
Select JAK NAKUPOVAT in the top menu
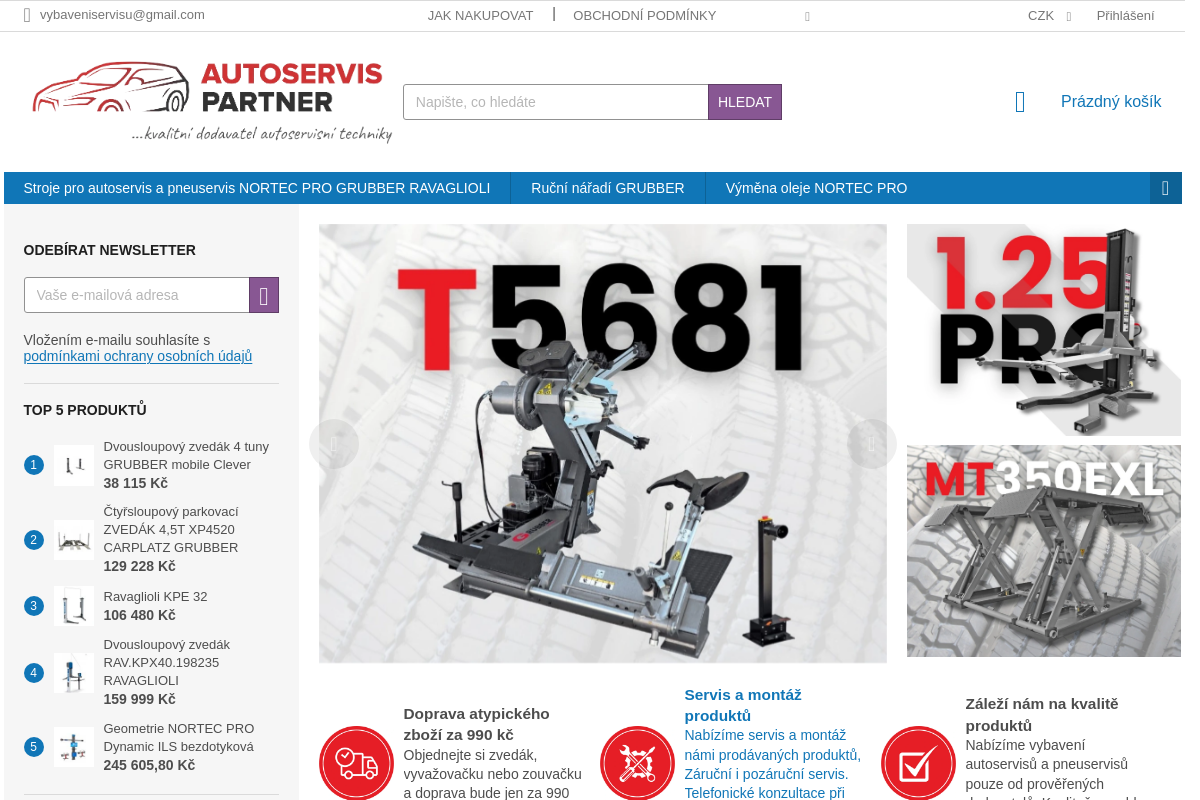click(x=480, y=15)
